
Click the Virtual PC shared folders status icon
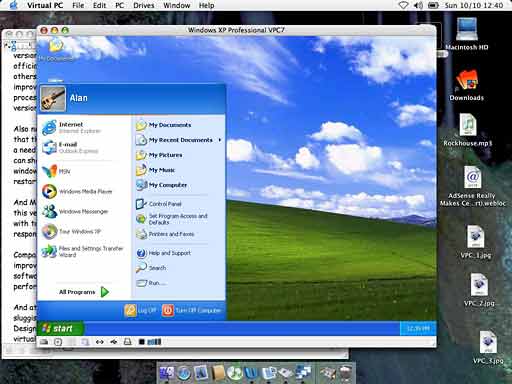[x=85, y=342]
